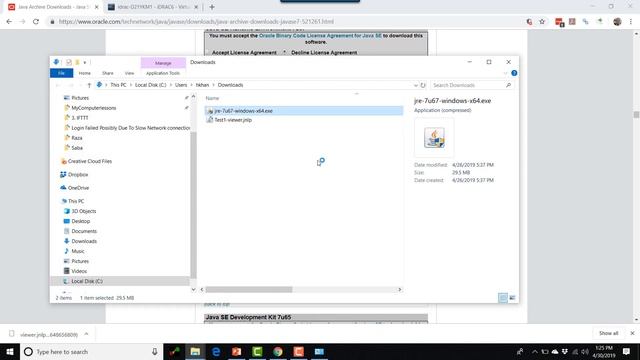Open the Quick Access Toolbar dropdown arrow

click(x=85, y=62)
